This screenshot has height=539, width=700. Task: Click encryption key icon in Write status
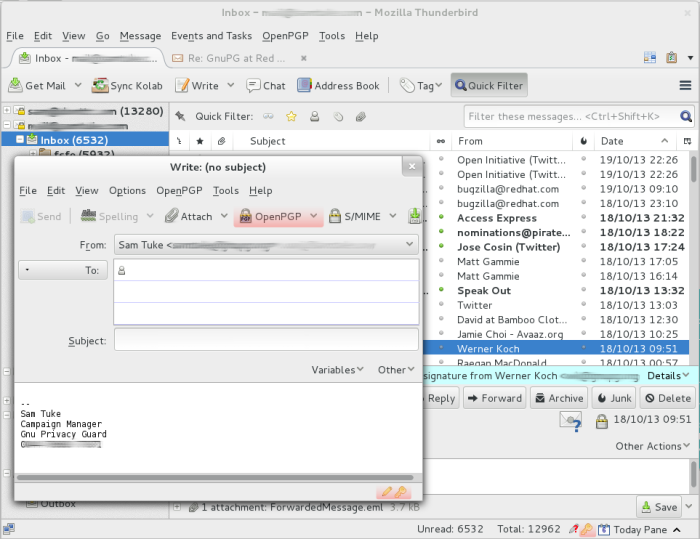[x=401, y=492]
